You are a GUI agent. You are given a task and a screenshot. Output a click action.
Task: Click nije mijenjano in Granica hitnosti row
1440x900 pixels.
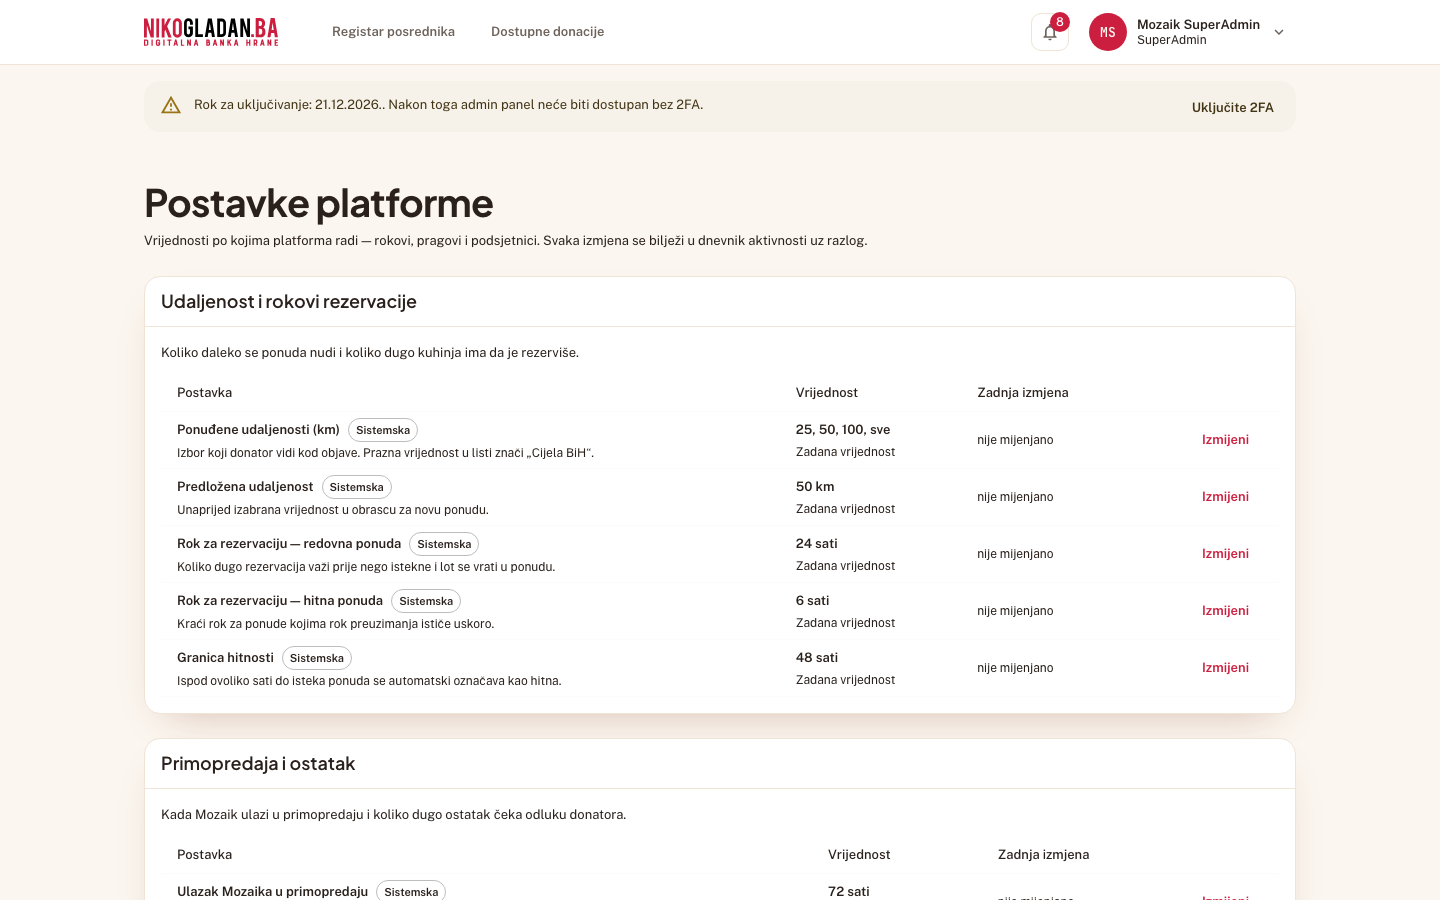(1015, 668)
